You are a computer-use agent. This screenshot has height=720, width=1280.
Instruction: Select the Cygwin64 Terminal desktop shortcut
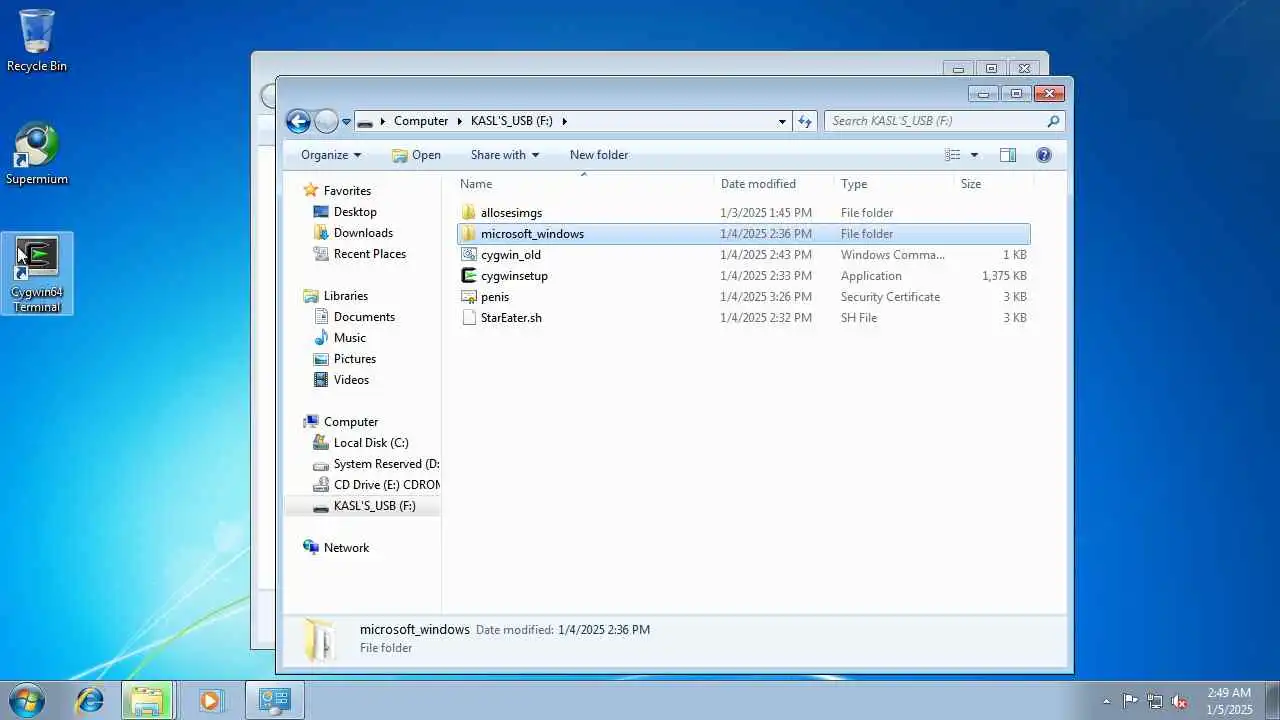pos(37,274)
